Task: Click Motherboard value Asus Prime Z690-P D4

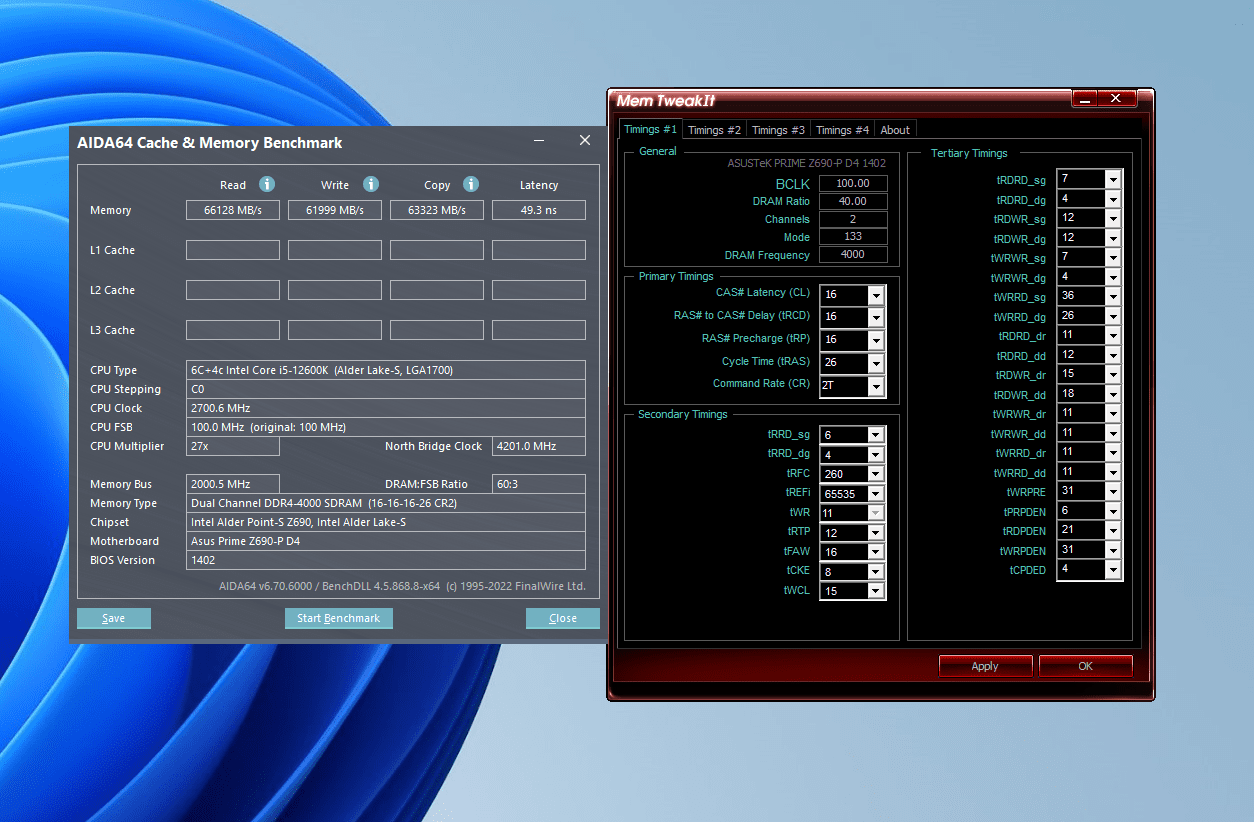Action: tap(386, 541)
